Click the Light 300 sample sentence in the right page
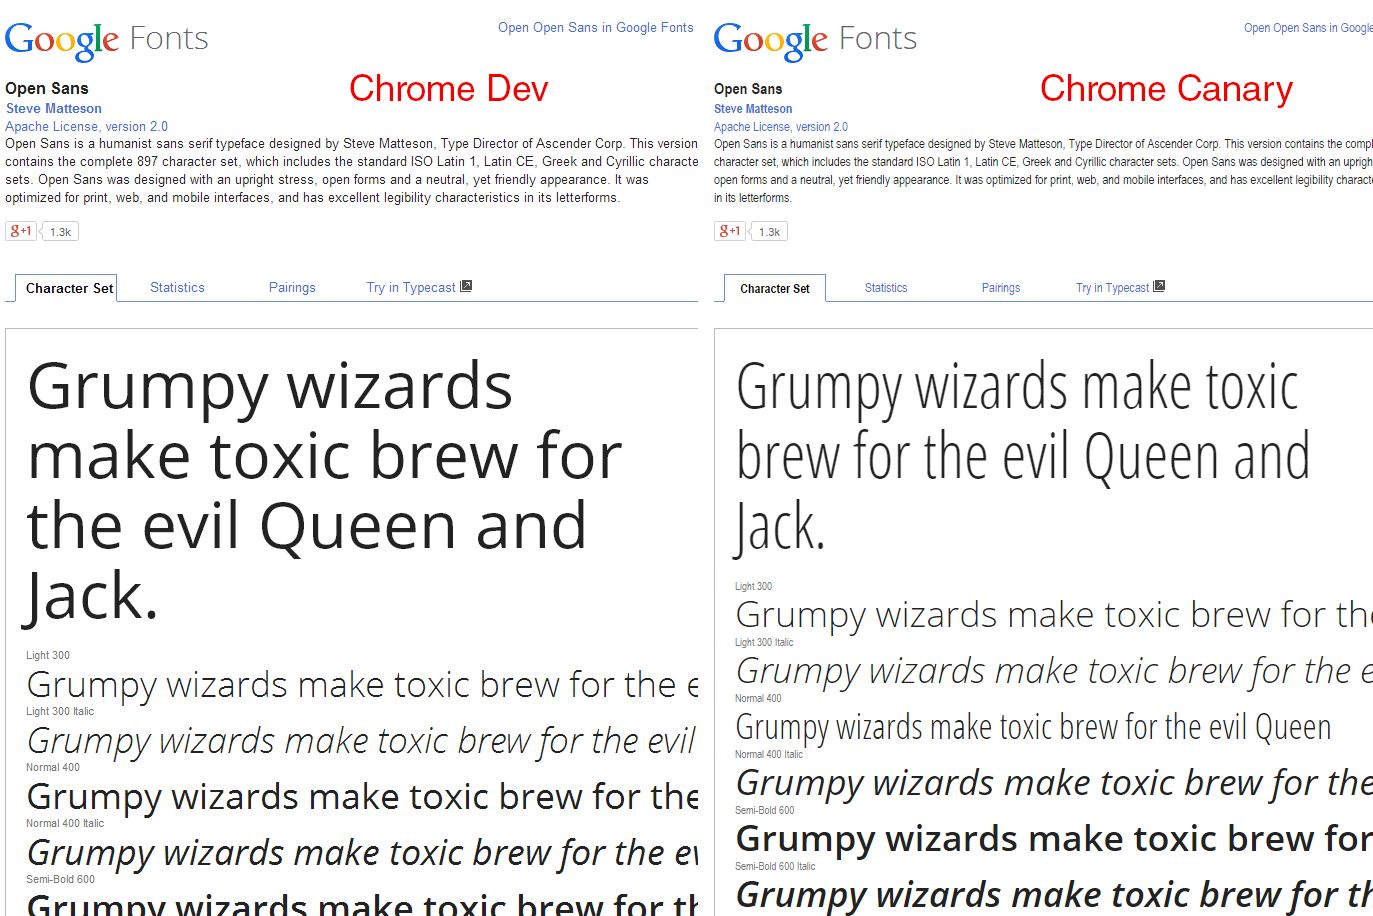 [x=1054, y=616]
